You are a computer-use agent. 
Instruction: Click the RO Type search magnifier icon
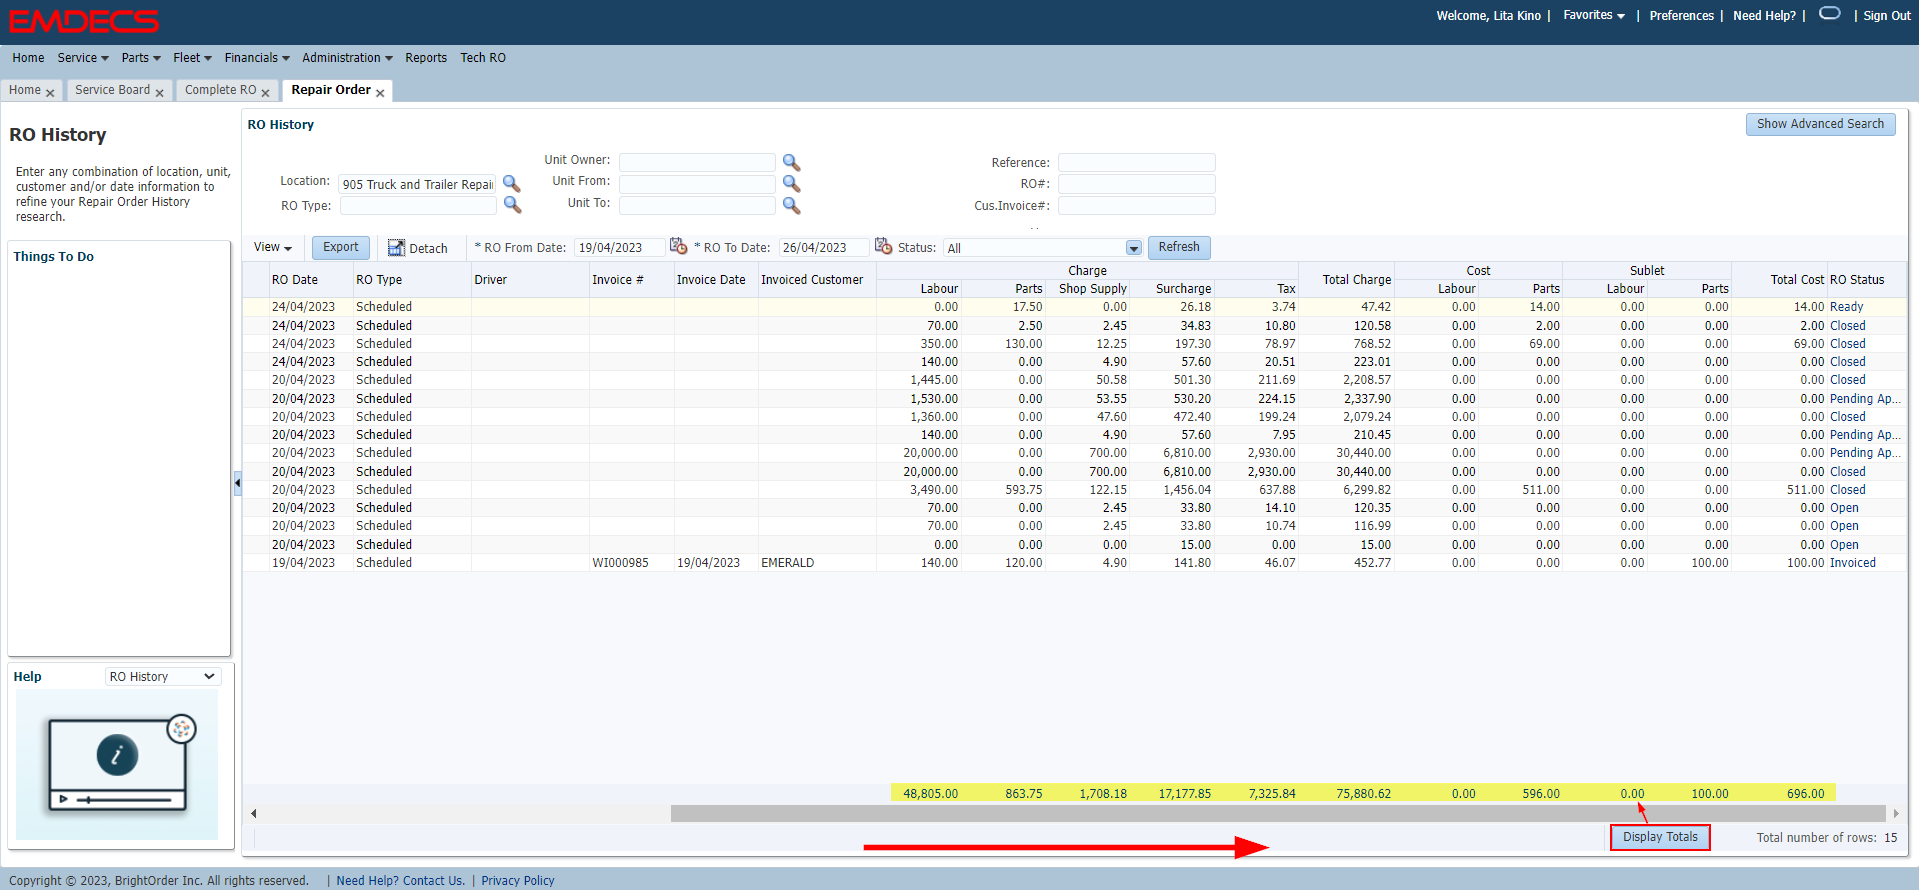tap(512, 205)
